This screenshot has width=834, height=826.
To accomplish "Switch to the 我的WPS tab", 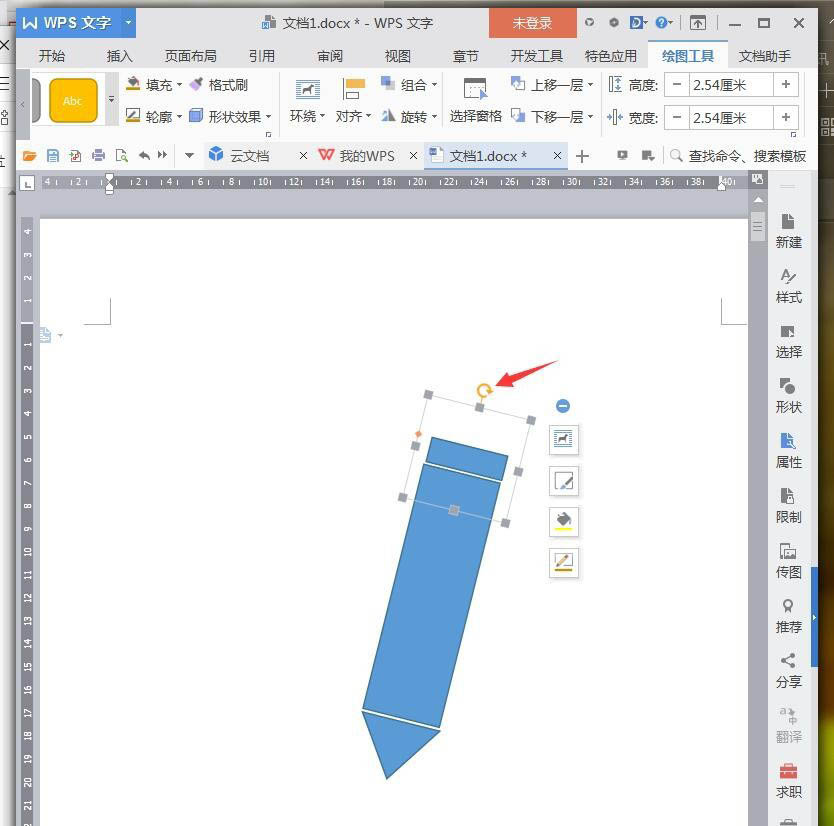I will click(x=366, y=156).
